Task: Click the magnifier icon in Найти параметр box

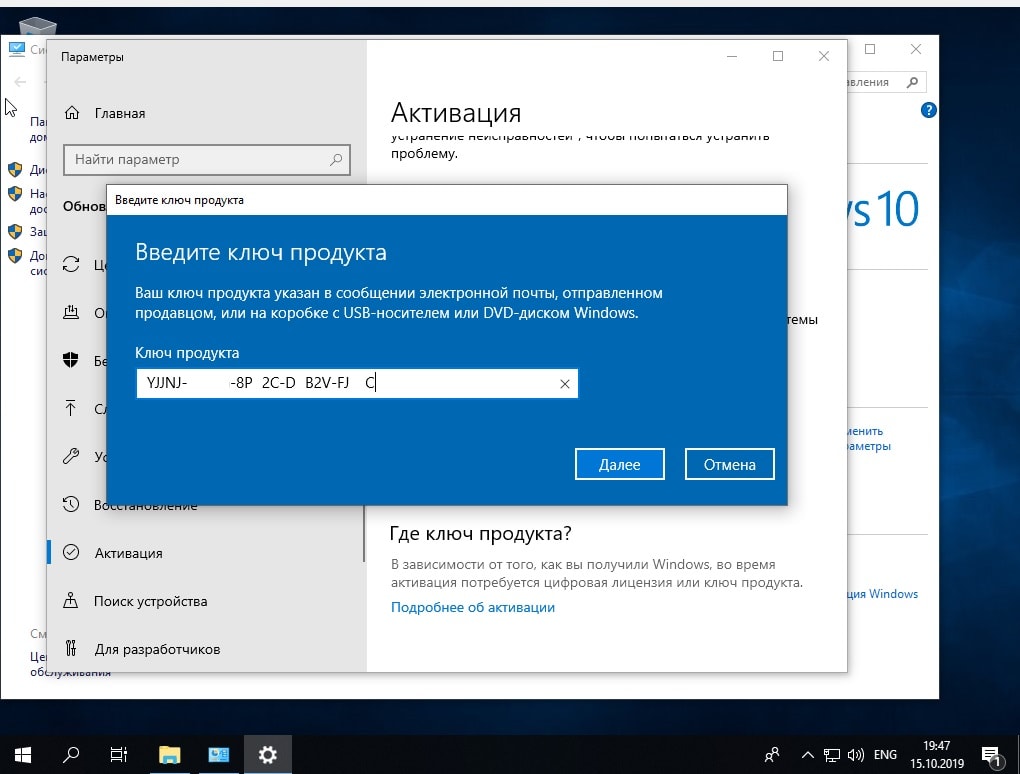Action: pyautogui.click(x=337, y=159)
